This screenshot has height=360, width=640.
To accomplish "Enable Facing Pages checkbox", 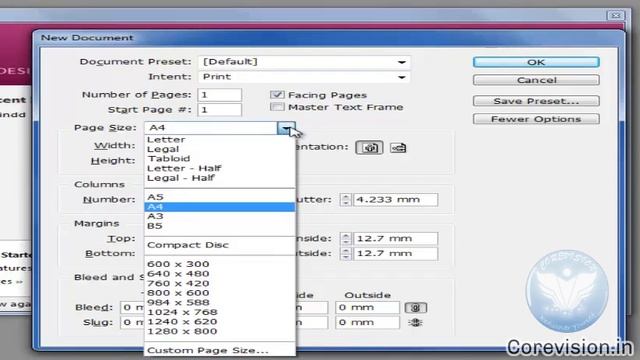I will [x=277, y=95].
